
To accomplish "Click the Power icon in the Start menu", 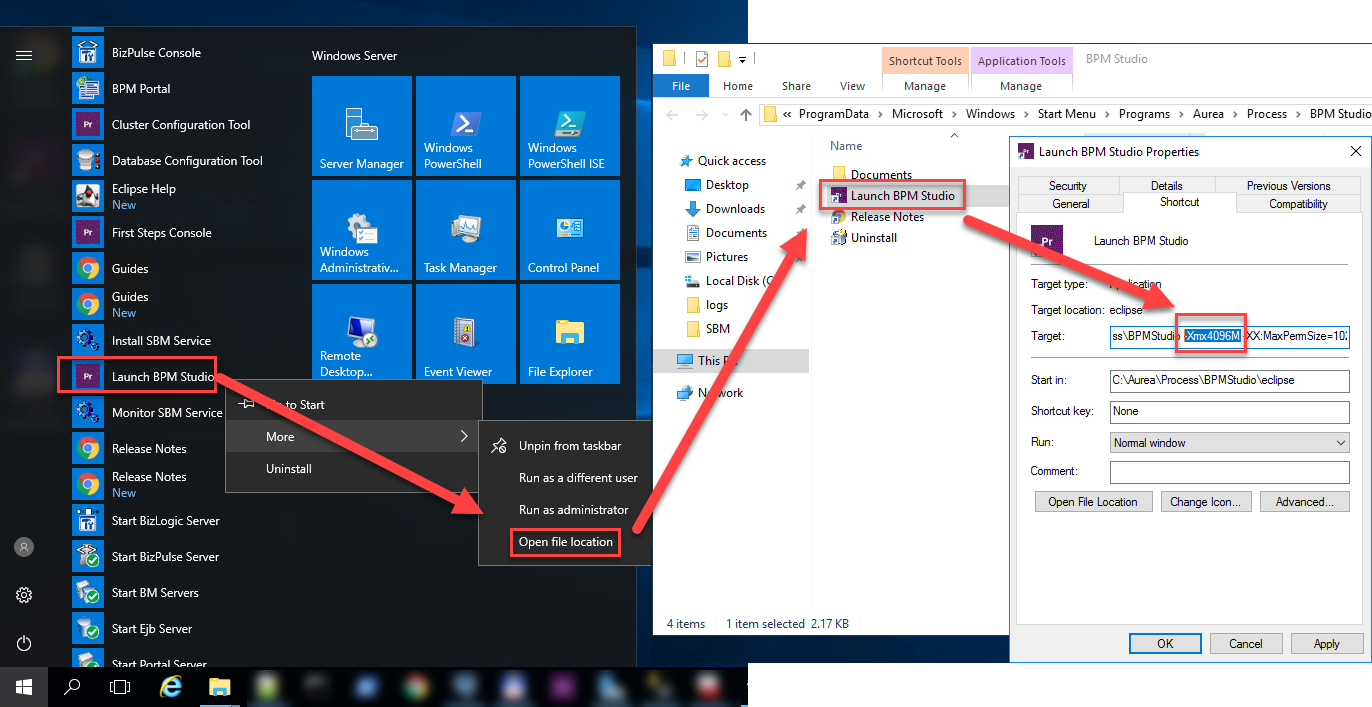I will [24, 643].
